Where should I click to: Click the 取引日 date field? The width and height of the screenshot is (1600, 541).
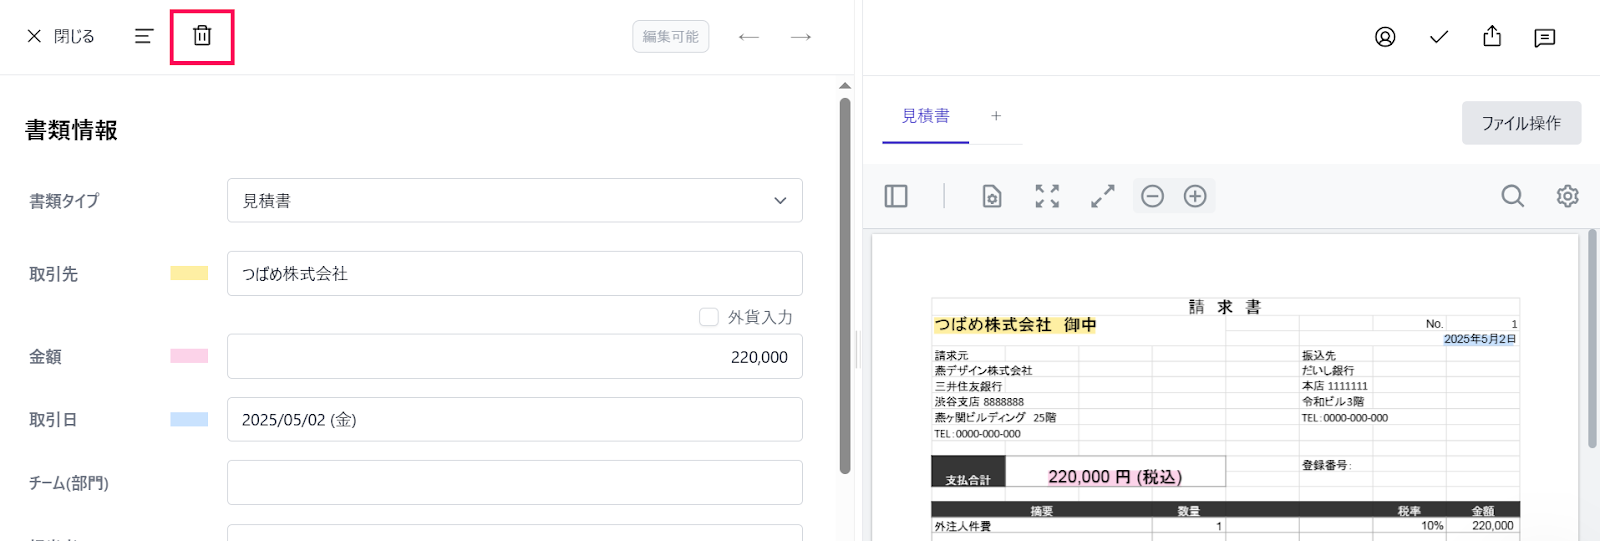tap(515, 419)
